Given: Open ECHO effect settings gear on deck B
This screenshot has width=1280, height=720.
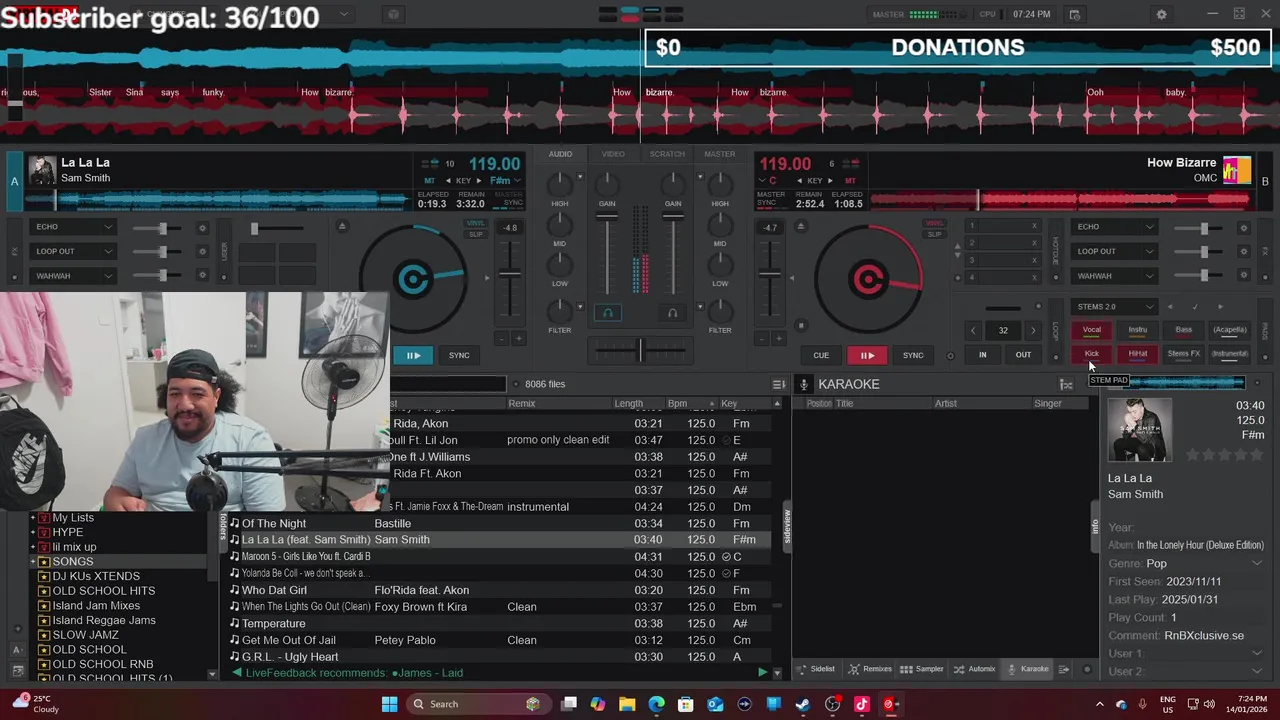Looking at the screenshot, I should [x=1243, y=227].
